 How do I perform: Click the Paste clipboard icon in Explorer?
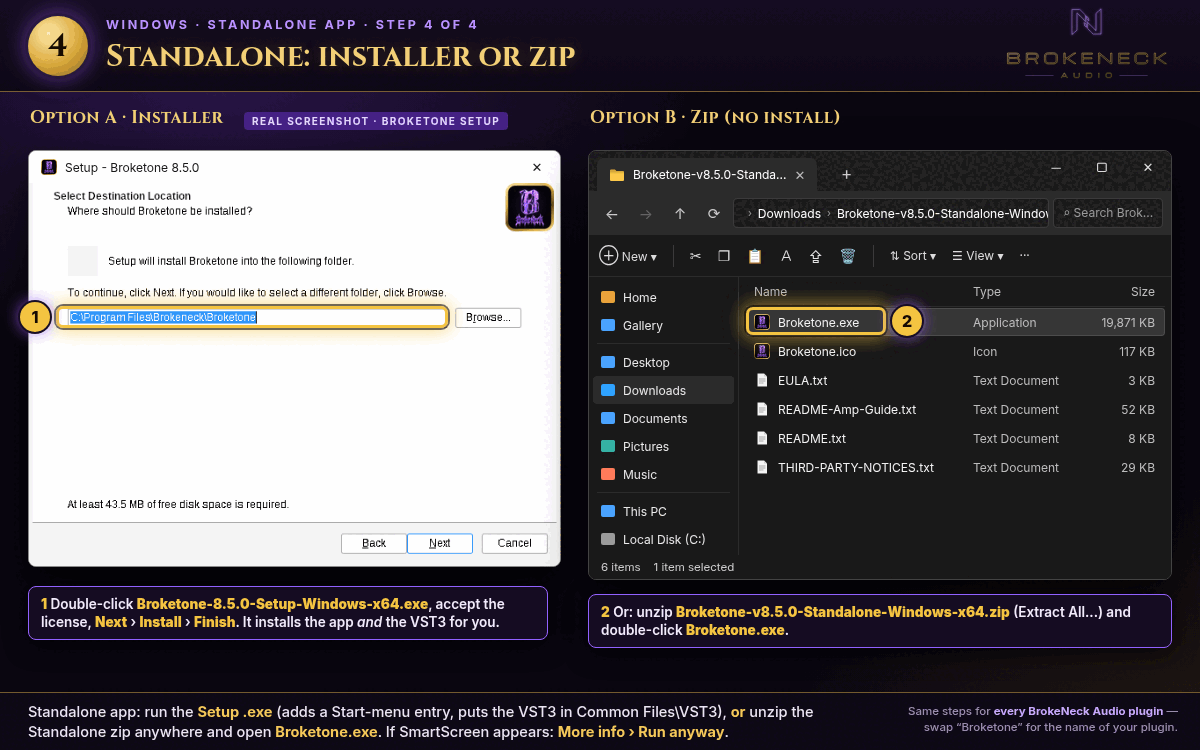(755, 256)
